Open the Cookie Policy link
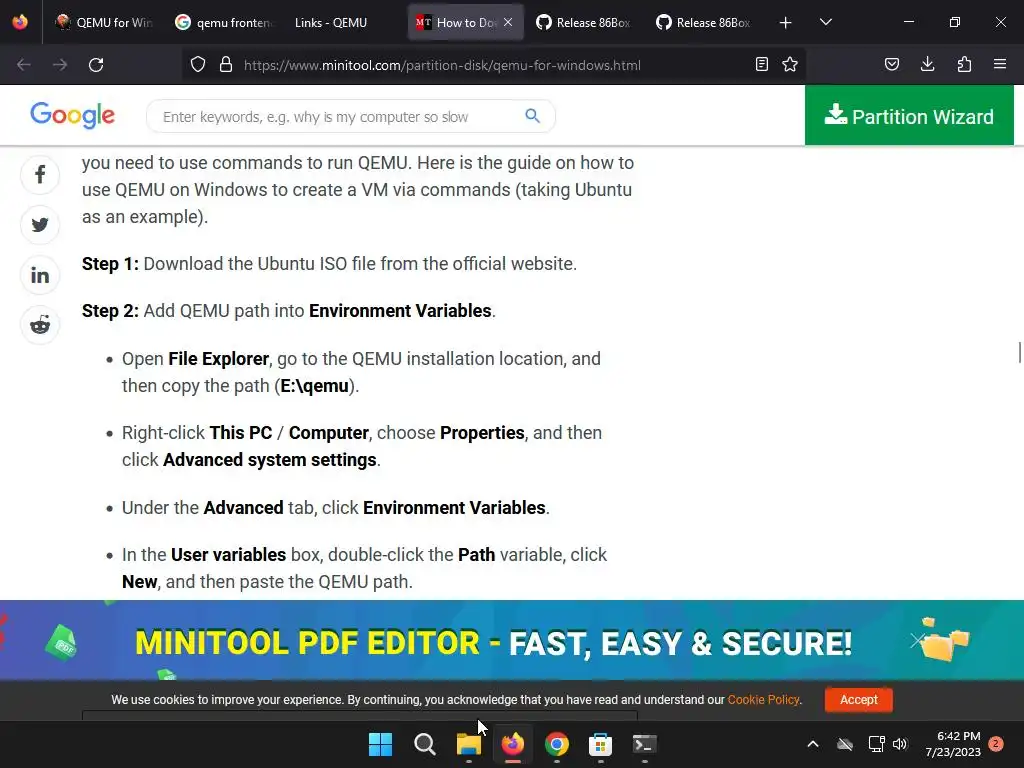This screenshot has height=768, width=1024. tap(763, 699)
